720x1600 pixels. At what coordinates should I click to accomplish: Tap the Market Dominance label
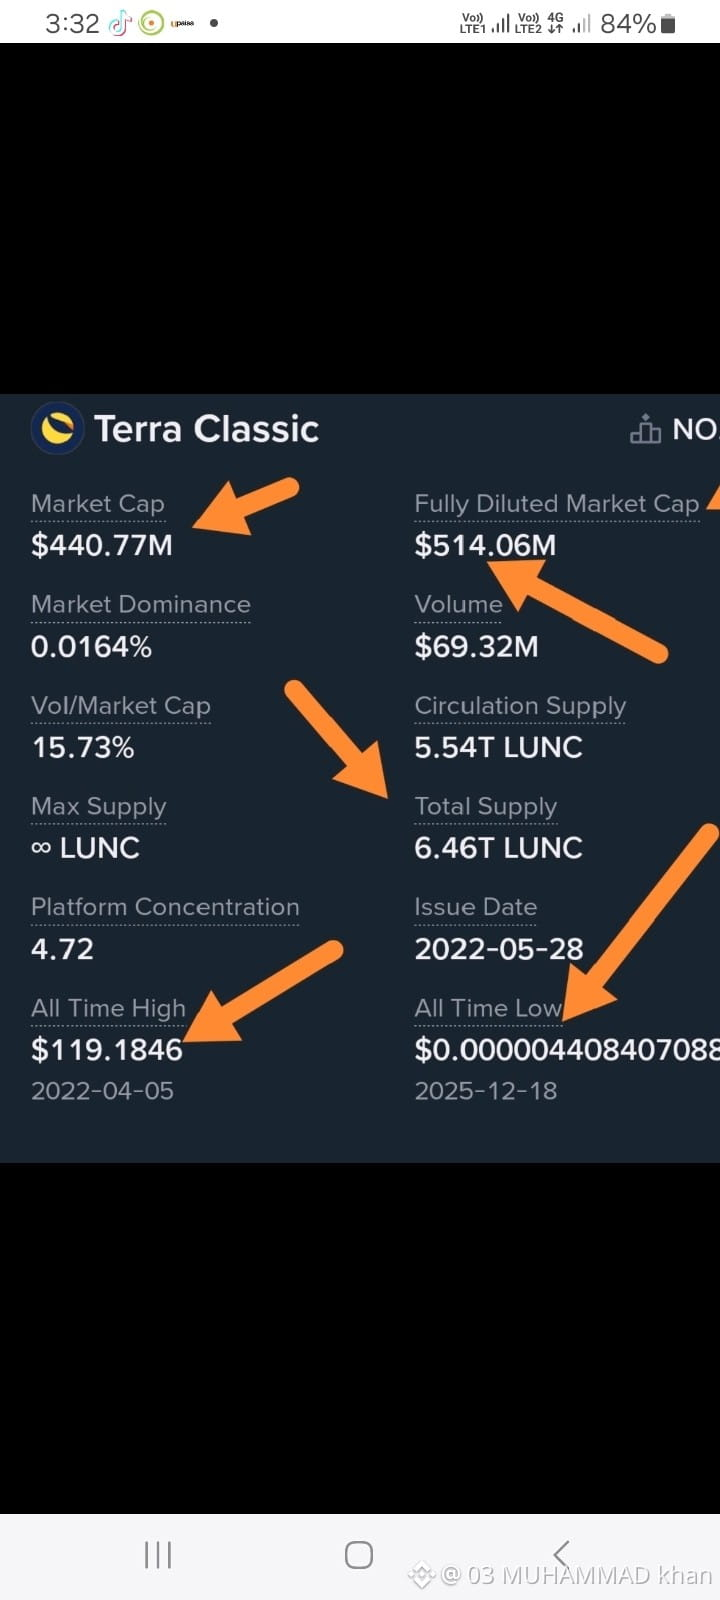(141, 604)
